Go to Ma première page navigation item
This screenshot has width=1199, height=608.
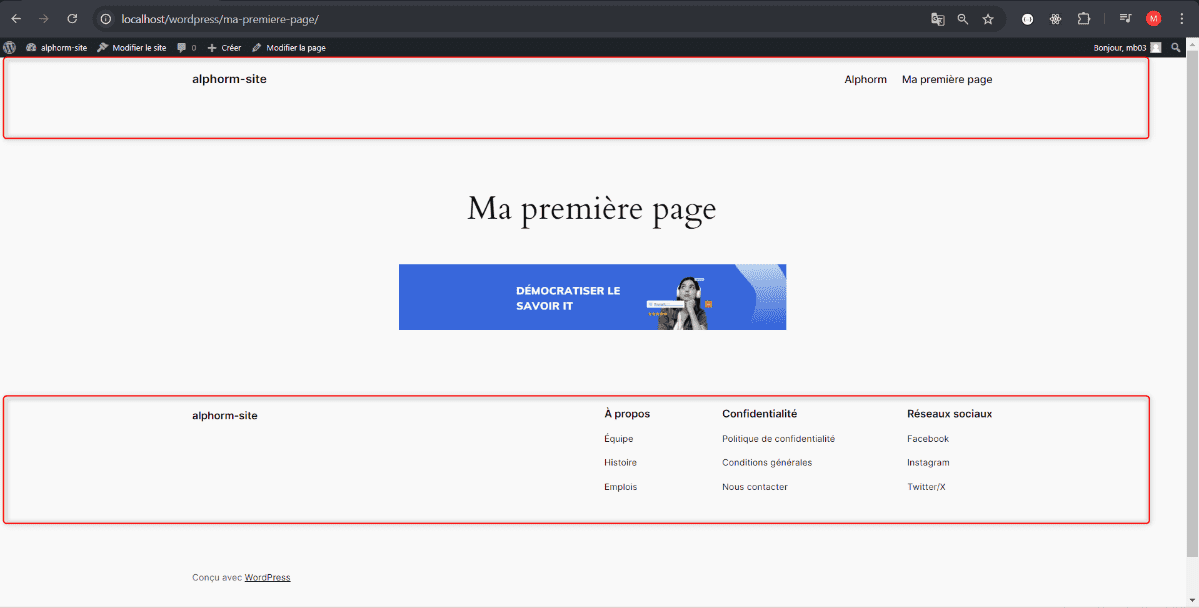tap(947, 79)
